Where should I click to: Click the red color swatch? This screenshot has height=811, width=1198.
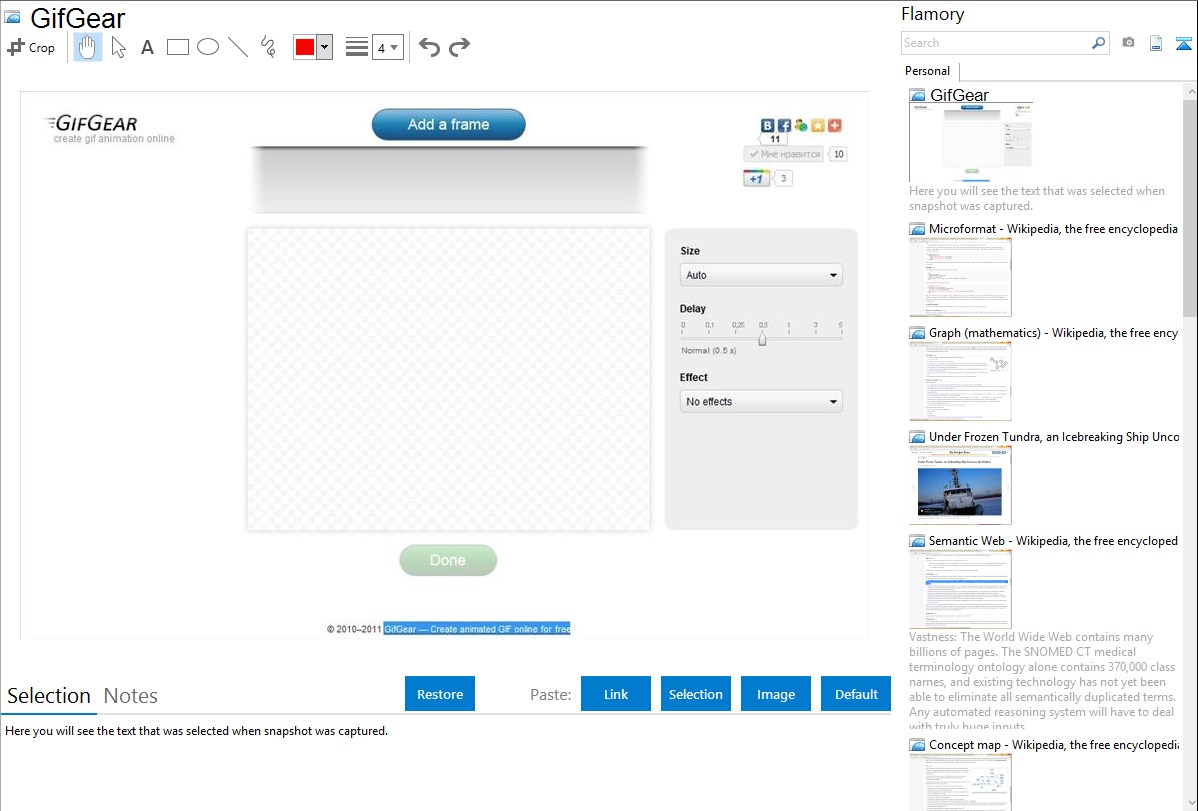tap(305, 47)
